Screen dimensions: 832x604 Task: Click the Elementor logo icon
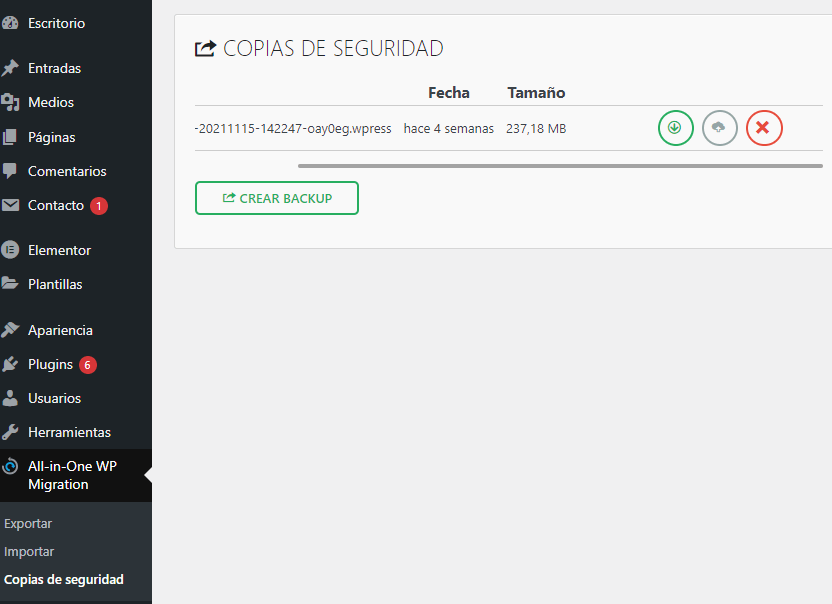(x=10, y=250)
